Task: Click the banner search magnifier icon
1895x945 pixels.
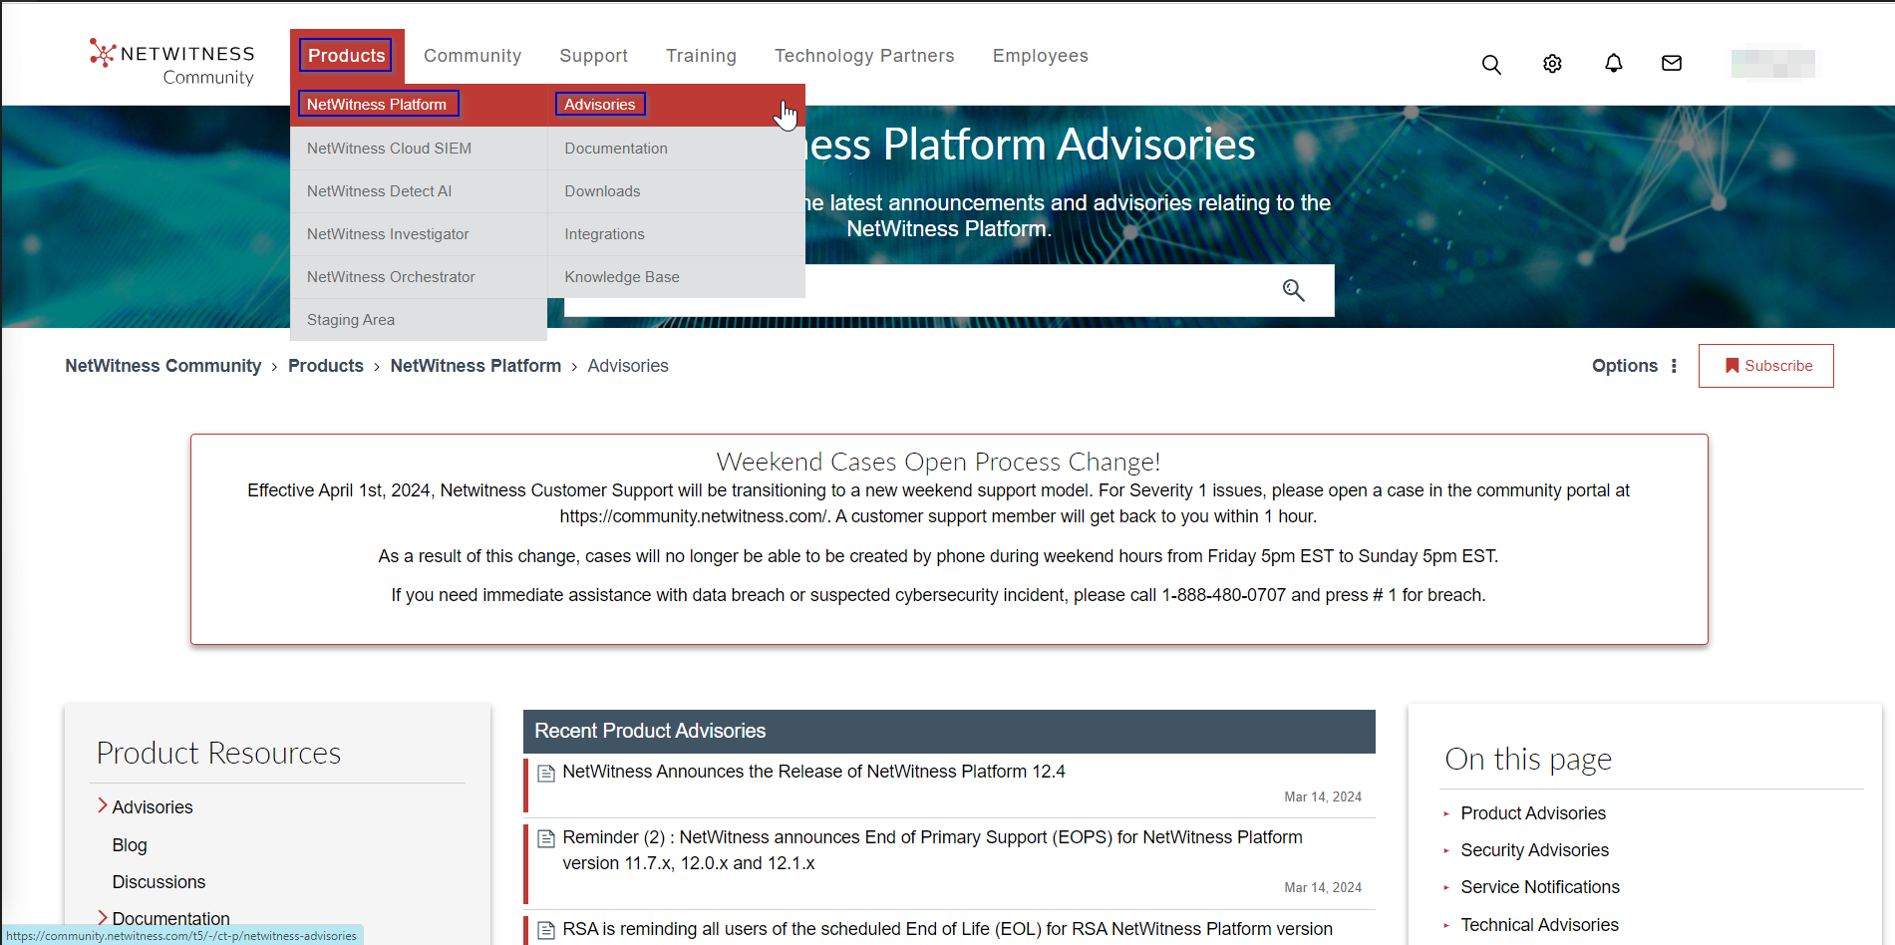Action: (x=1293, y=291)
